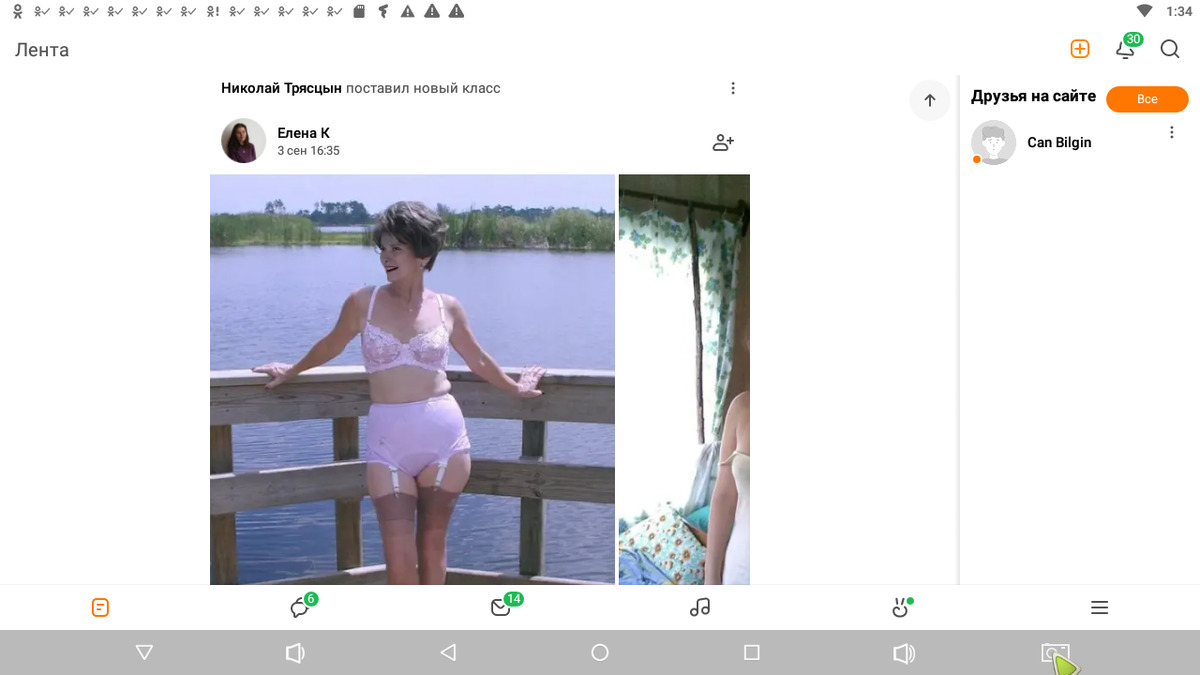The width and height of the screenshot is (1200, 675).
Task: Open discussions tab with 6 badge
Action: pos(300,608)
